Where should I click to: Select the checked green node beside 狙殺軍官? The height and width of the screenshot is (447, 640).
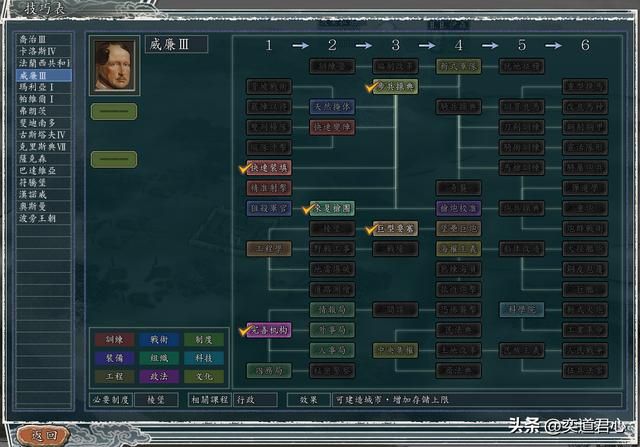point(332,208)
